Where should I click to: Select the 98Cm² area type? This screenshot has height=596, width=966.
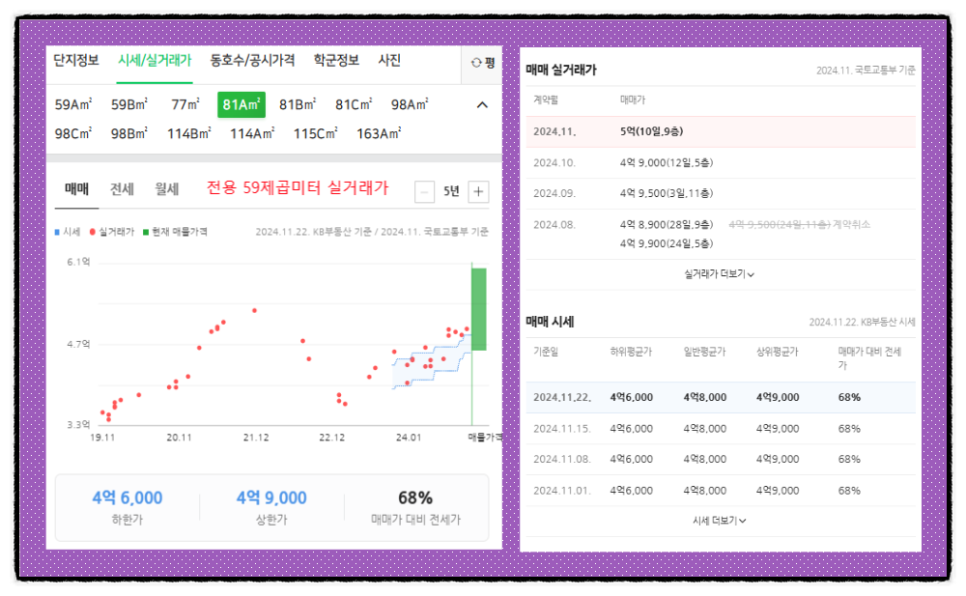[73, 133]
